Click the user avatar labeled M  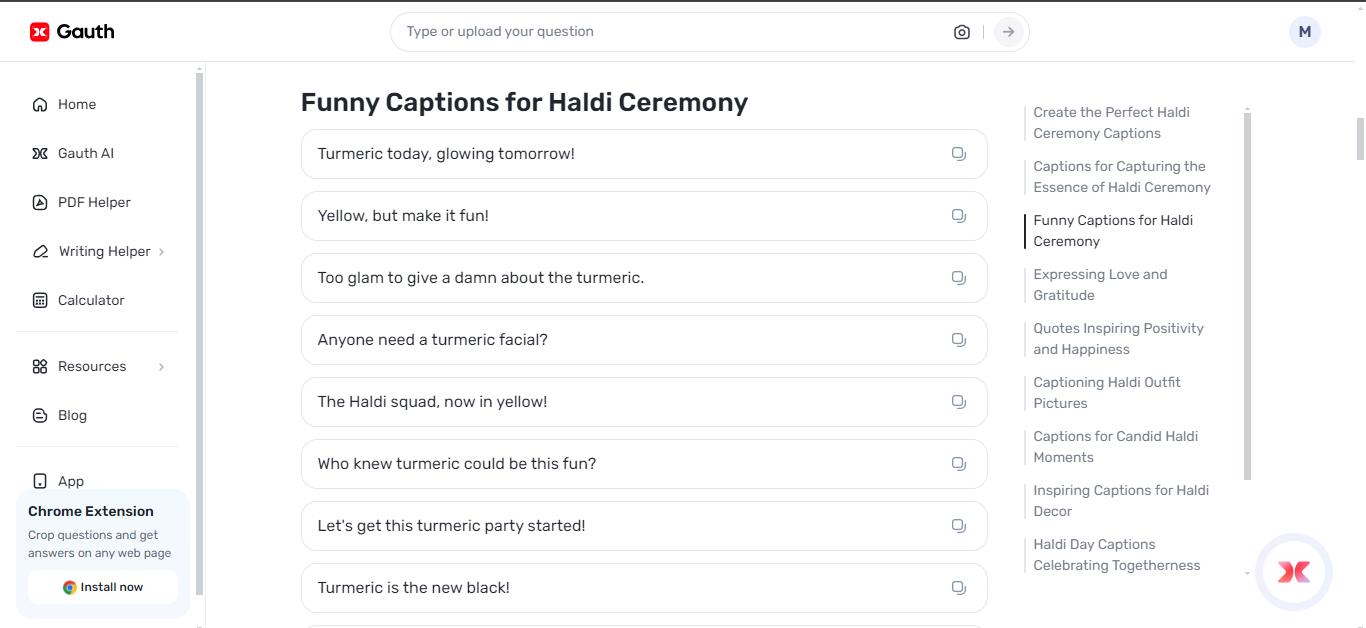(x=1304, y=31)
